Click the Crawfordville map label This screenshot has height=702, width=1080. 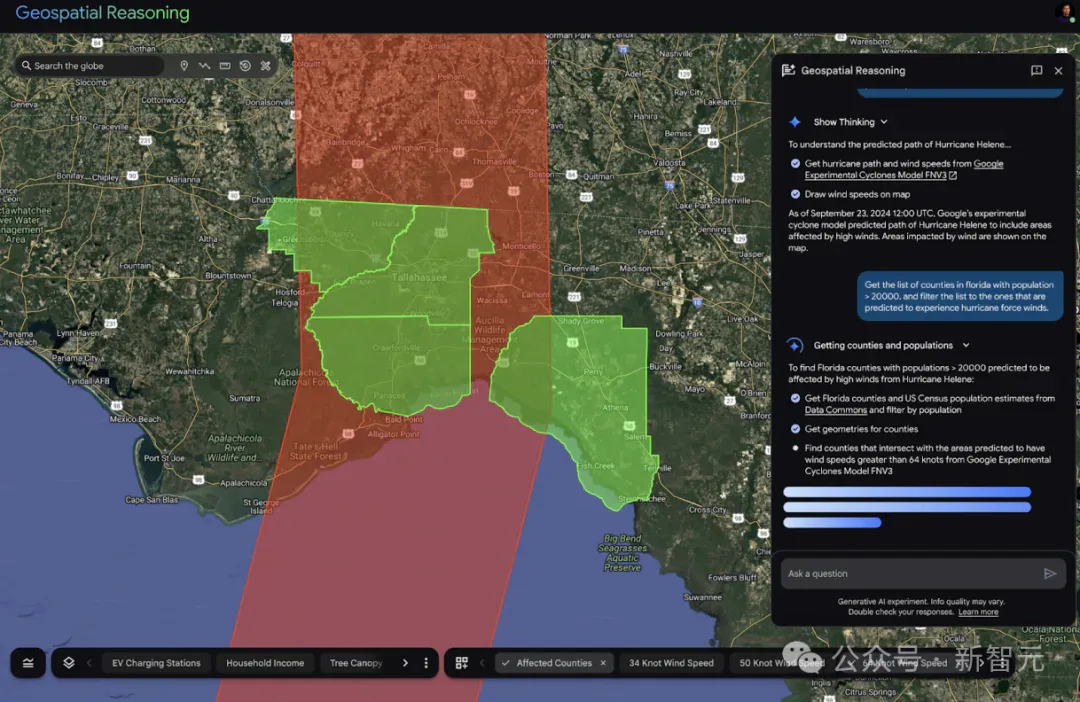click(x=396, y=348)
